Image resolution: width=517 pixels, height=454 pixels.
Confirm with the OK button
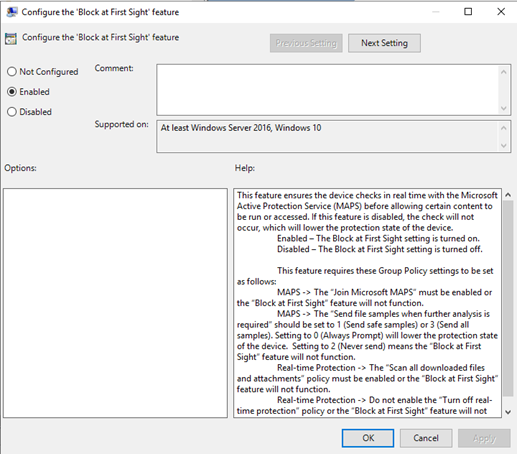368,438
